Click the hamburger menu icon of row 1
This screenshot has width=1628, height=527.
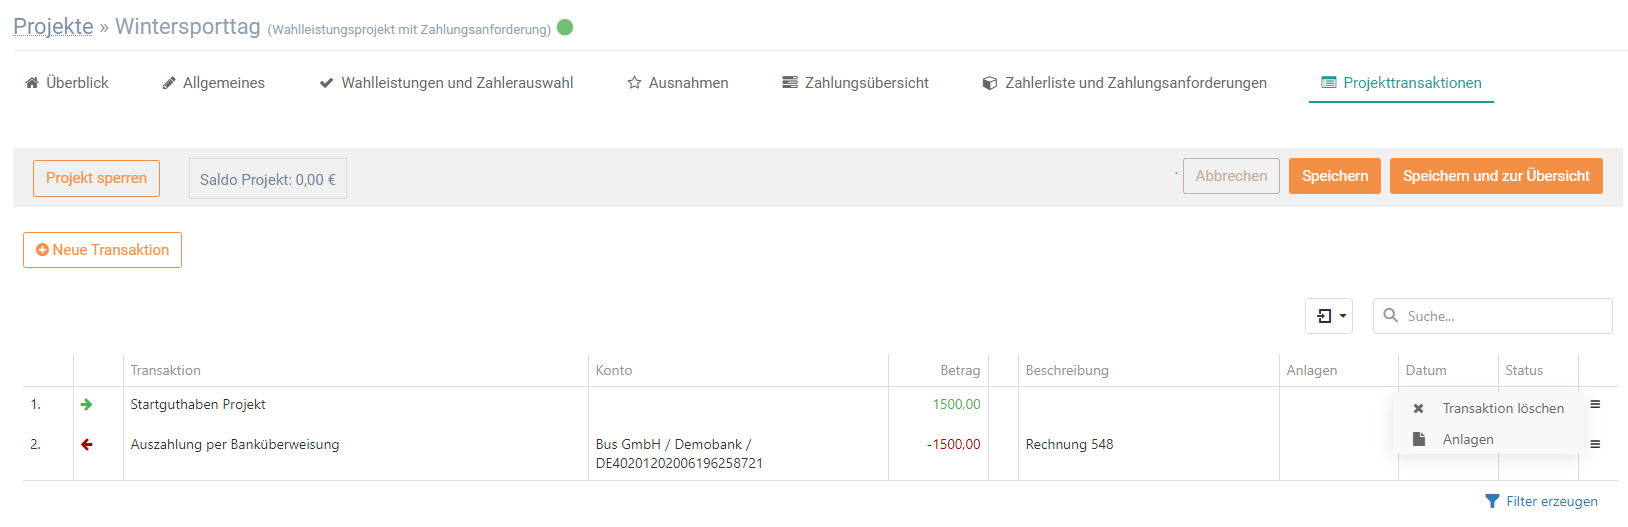[1595, 404]
